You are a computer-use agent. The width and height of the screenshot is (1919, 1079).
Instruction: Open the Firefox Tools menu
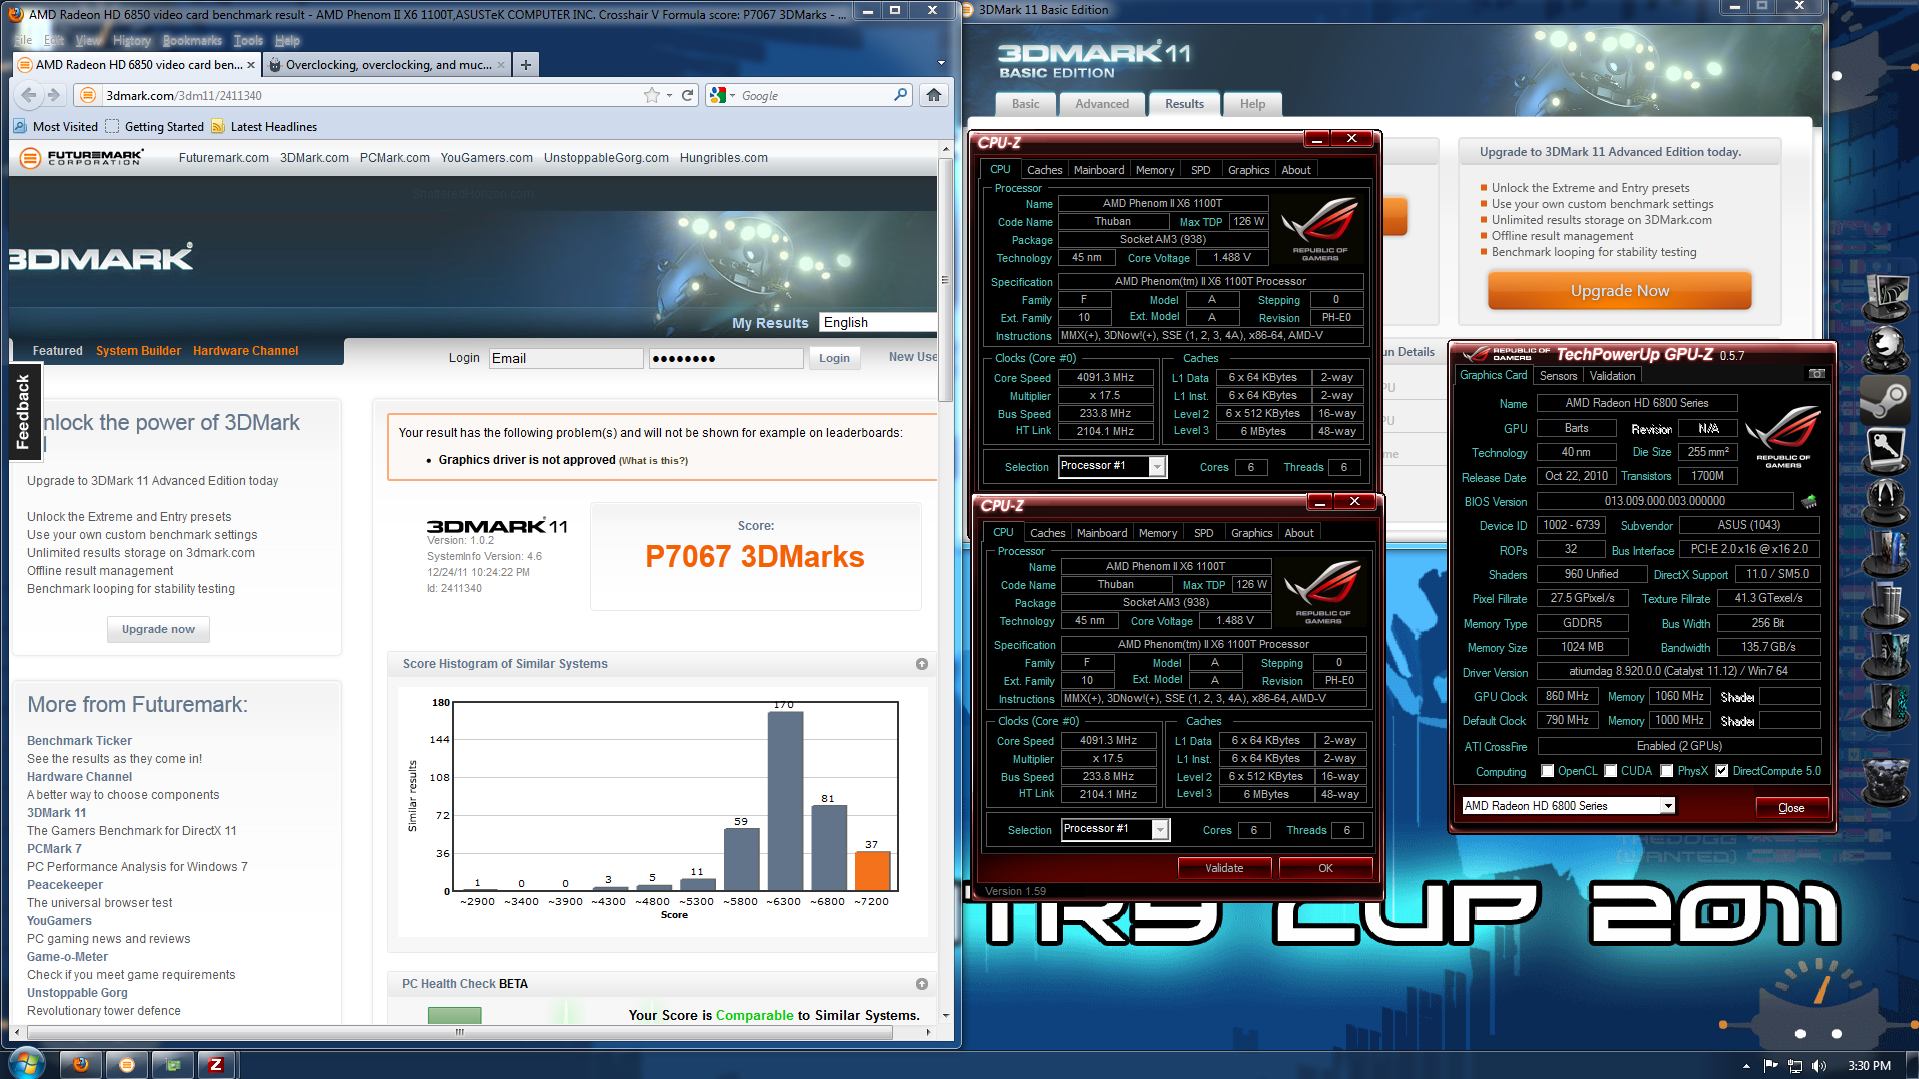[x=248, y=41]
